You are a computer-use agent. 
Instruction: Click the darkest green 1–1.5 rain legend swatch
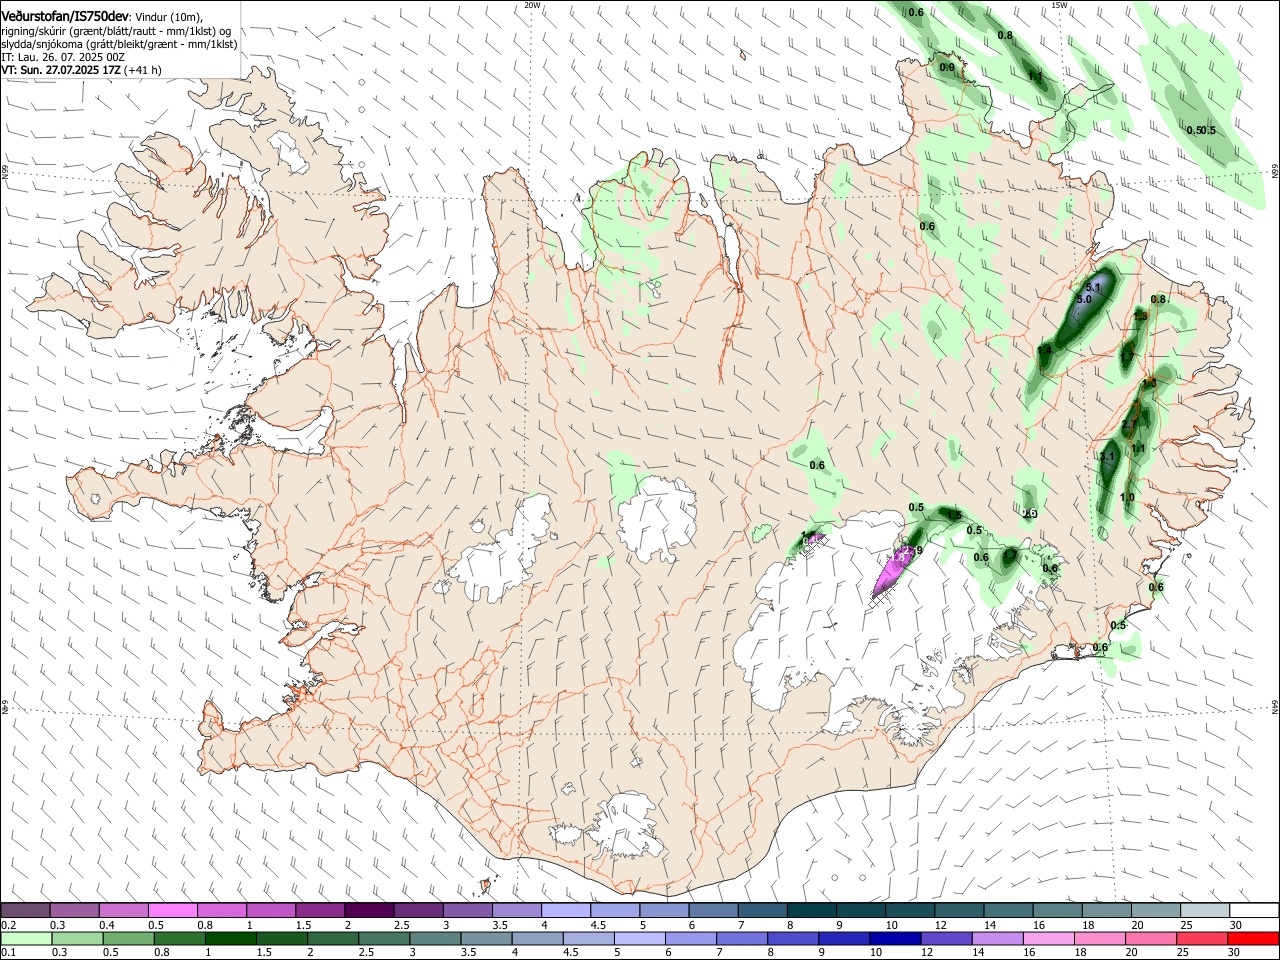(230, 938)
